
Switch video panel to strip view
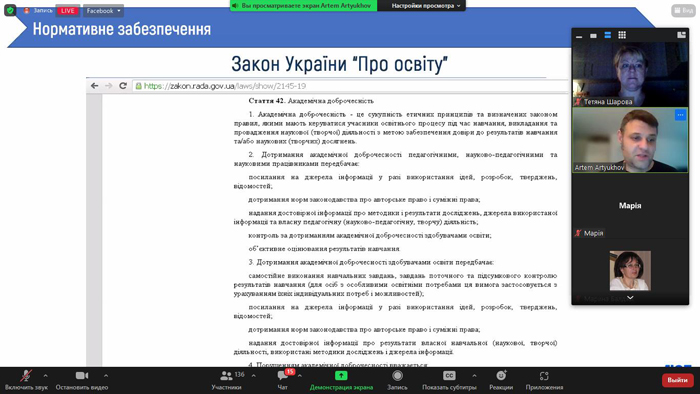coord(608,35)
